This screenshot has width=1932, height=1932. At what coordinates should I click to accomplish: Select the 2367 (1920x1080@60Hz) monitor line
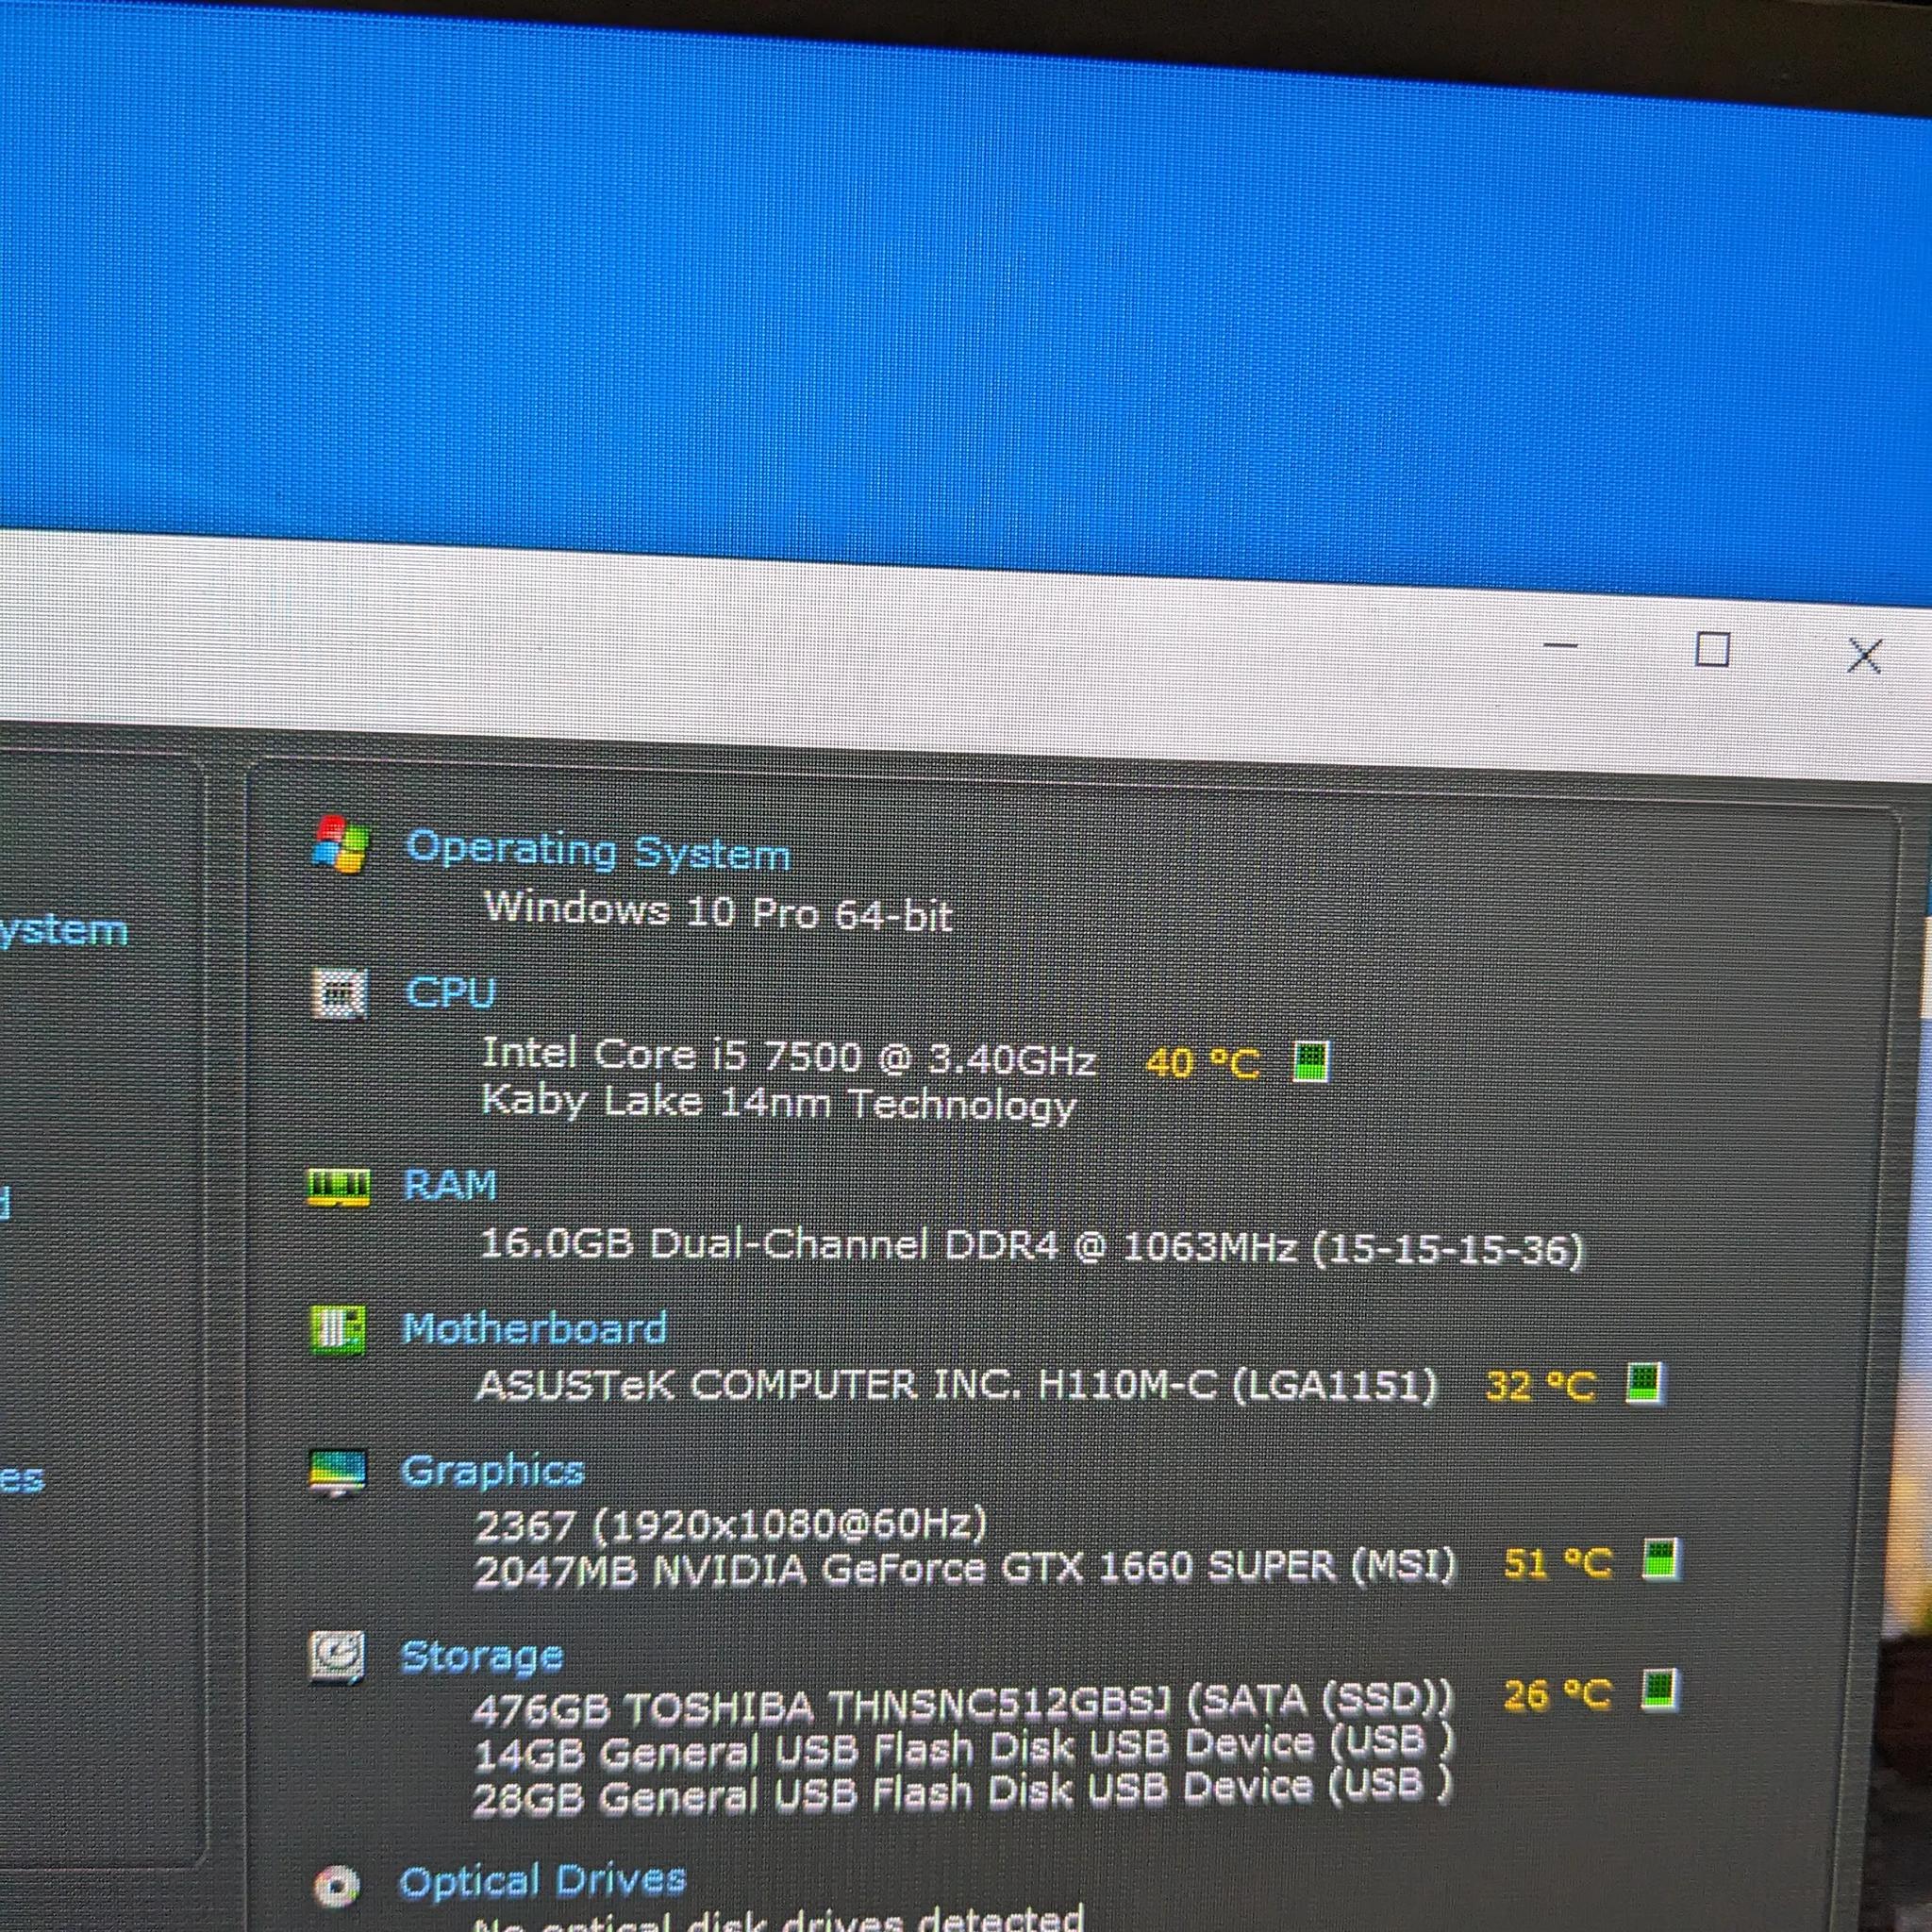point(731,1525)
